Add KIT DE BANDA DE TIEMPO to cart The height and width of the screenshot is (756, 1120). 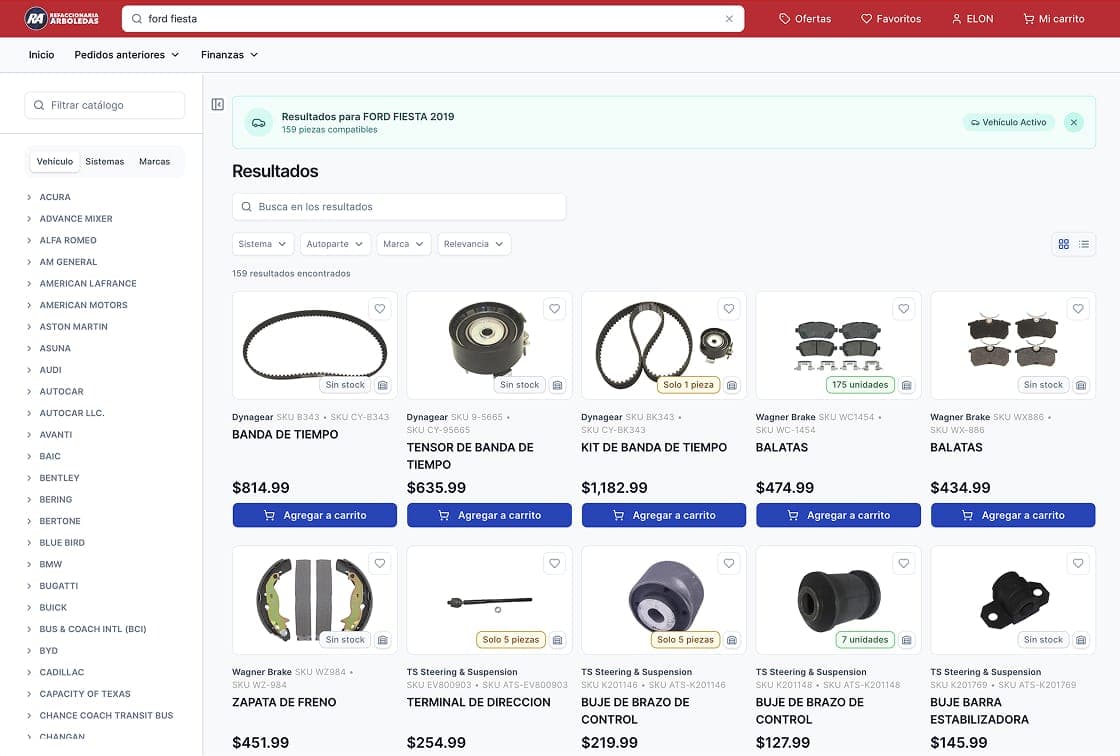[x=664, y=515]
